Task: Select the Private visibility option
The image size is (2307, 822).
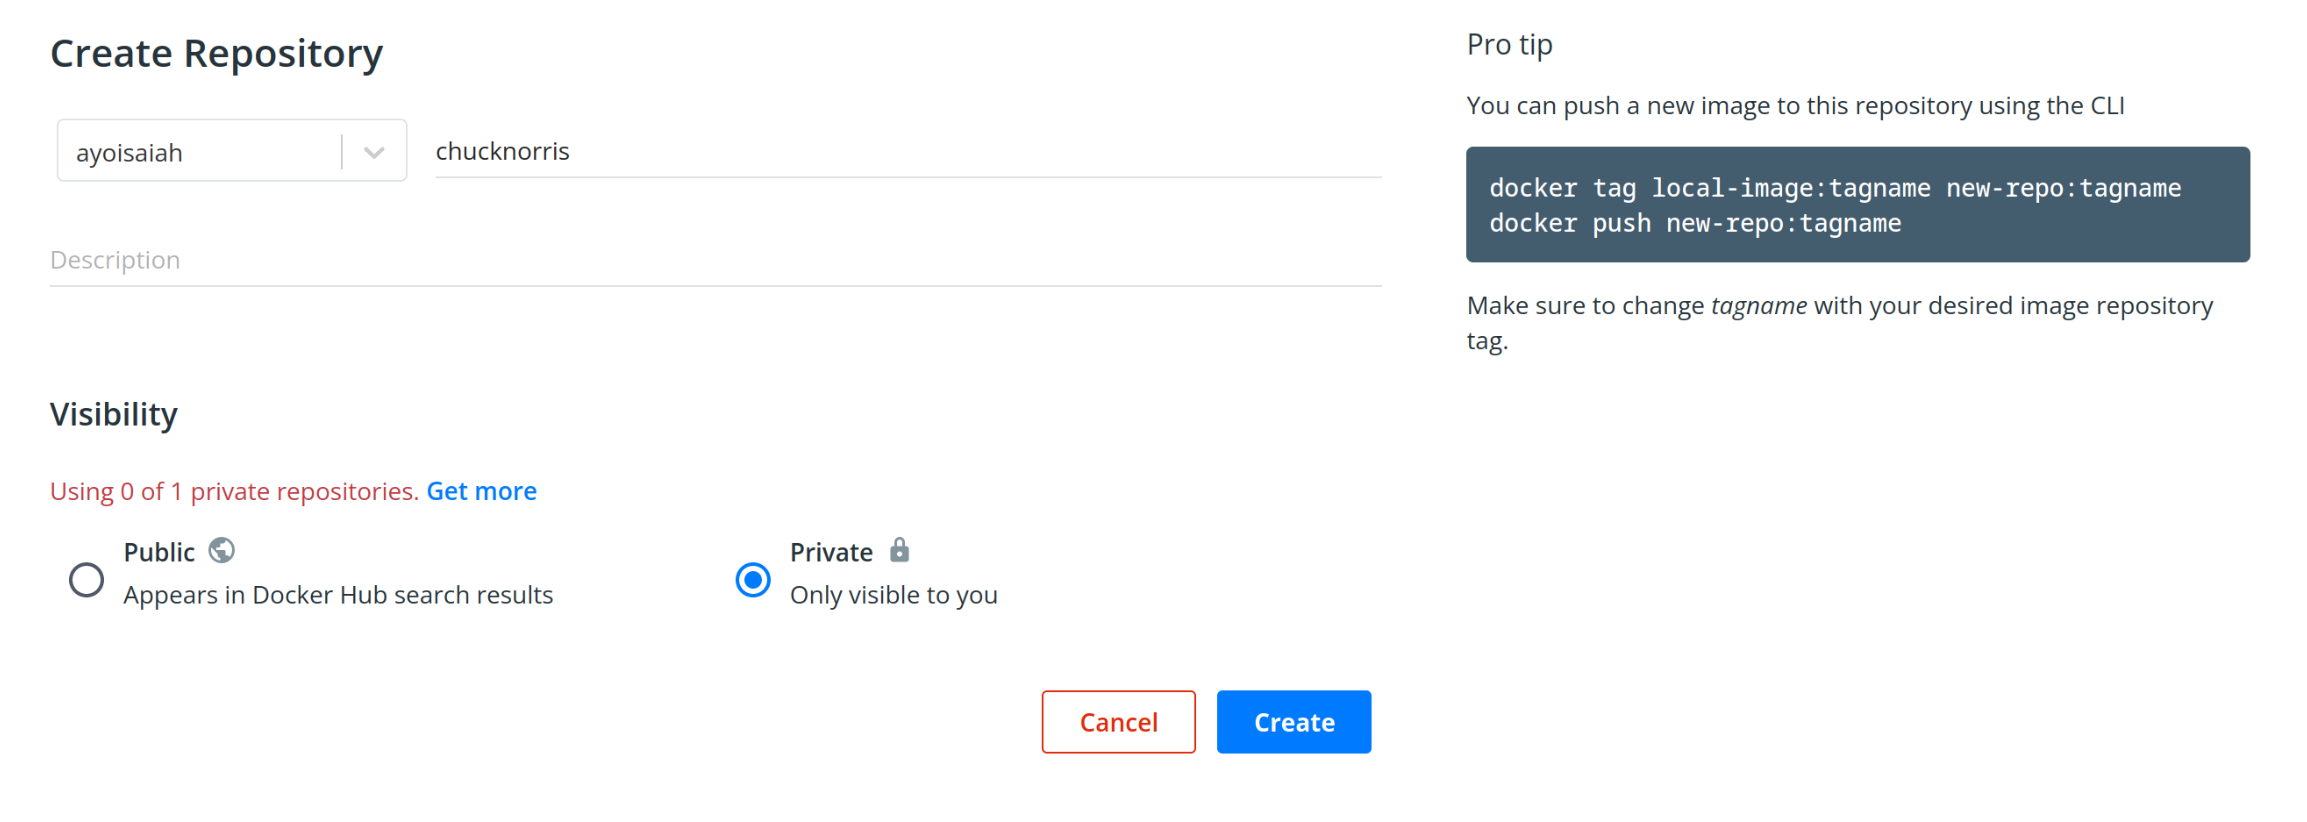Action: 753,580
